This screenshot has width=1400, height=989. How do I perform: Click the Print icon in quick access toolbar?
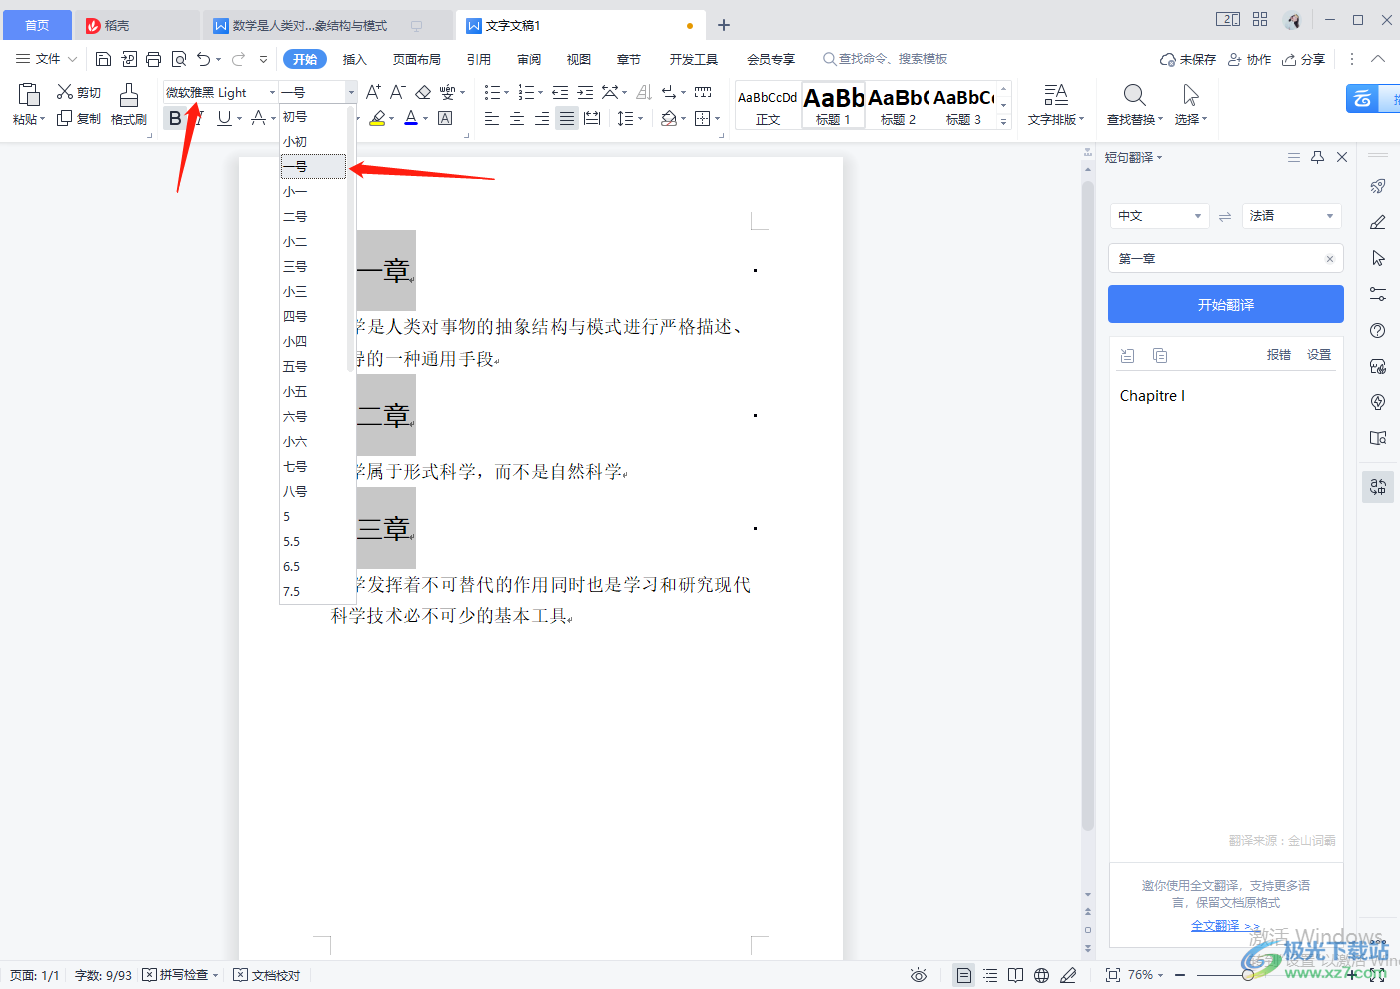(153, 59)
